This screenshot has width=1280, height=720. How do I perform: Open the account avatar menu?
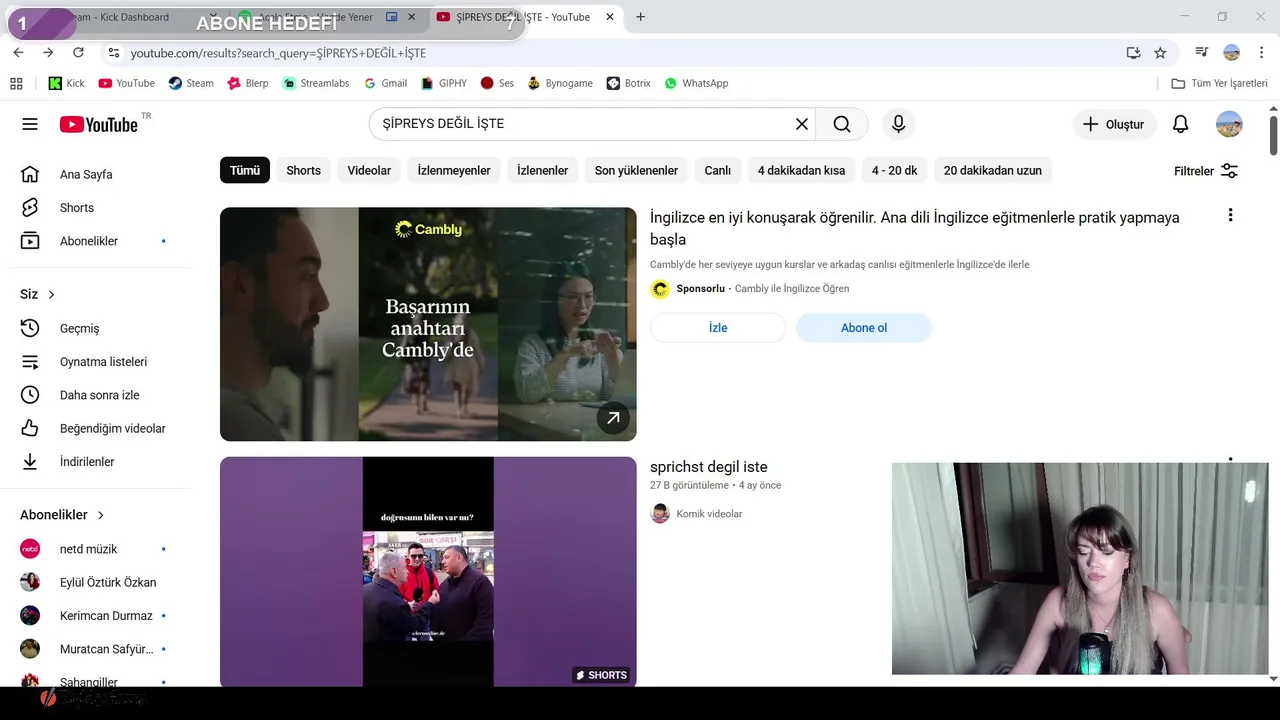(x=1229, y=124)
